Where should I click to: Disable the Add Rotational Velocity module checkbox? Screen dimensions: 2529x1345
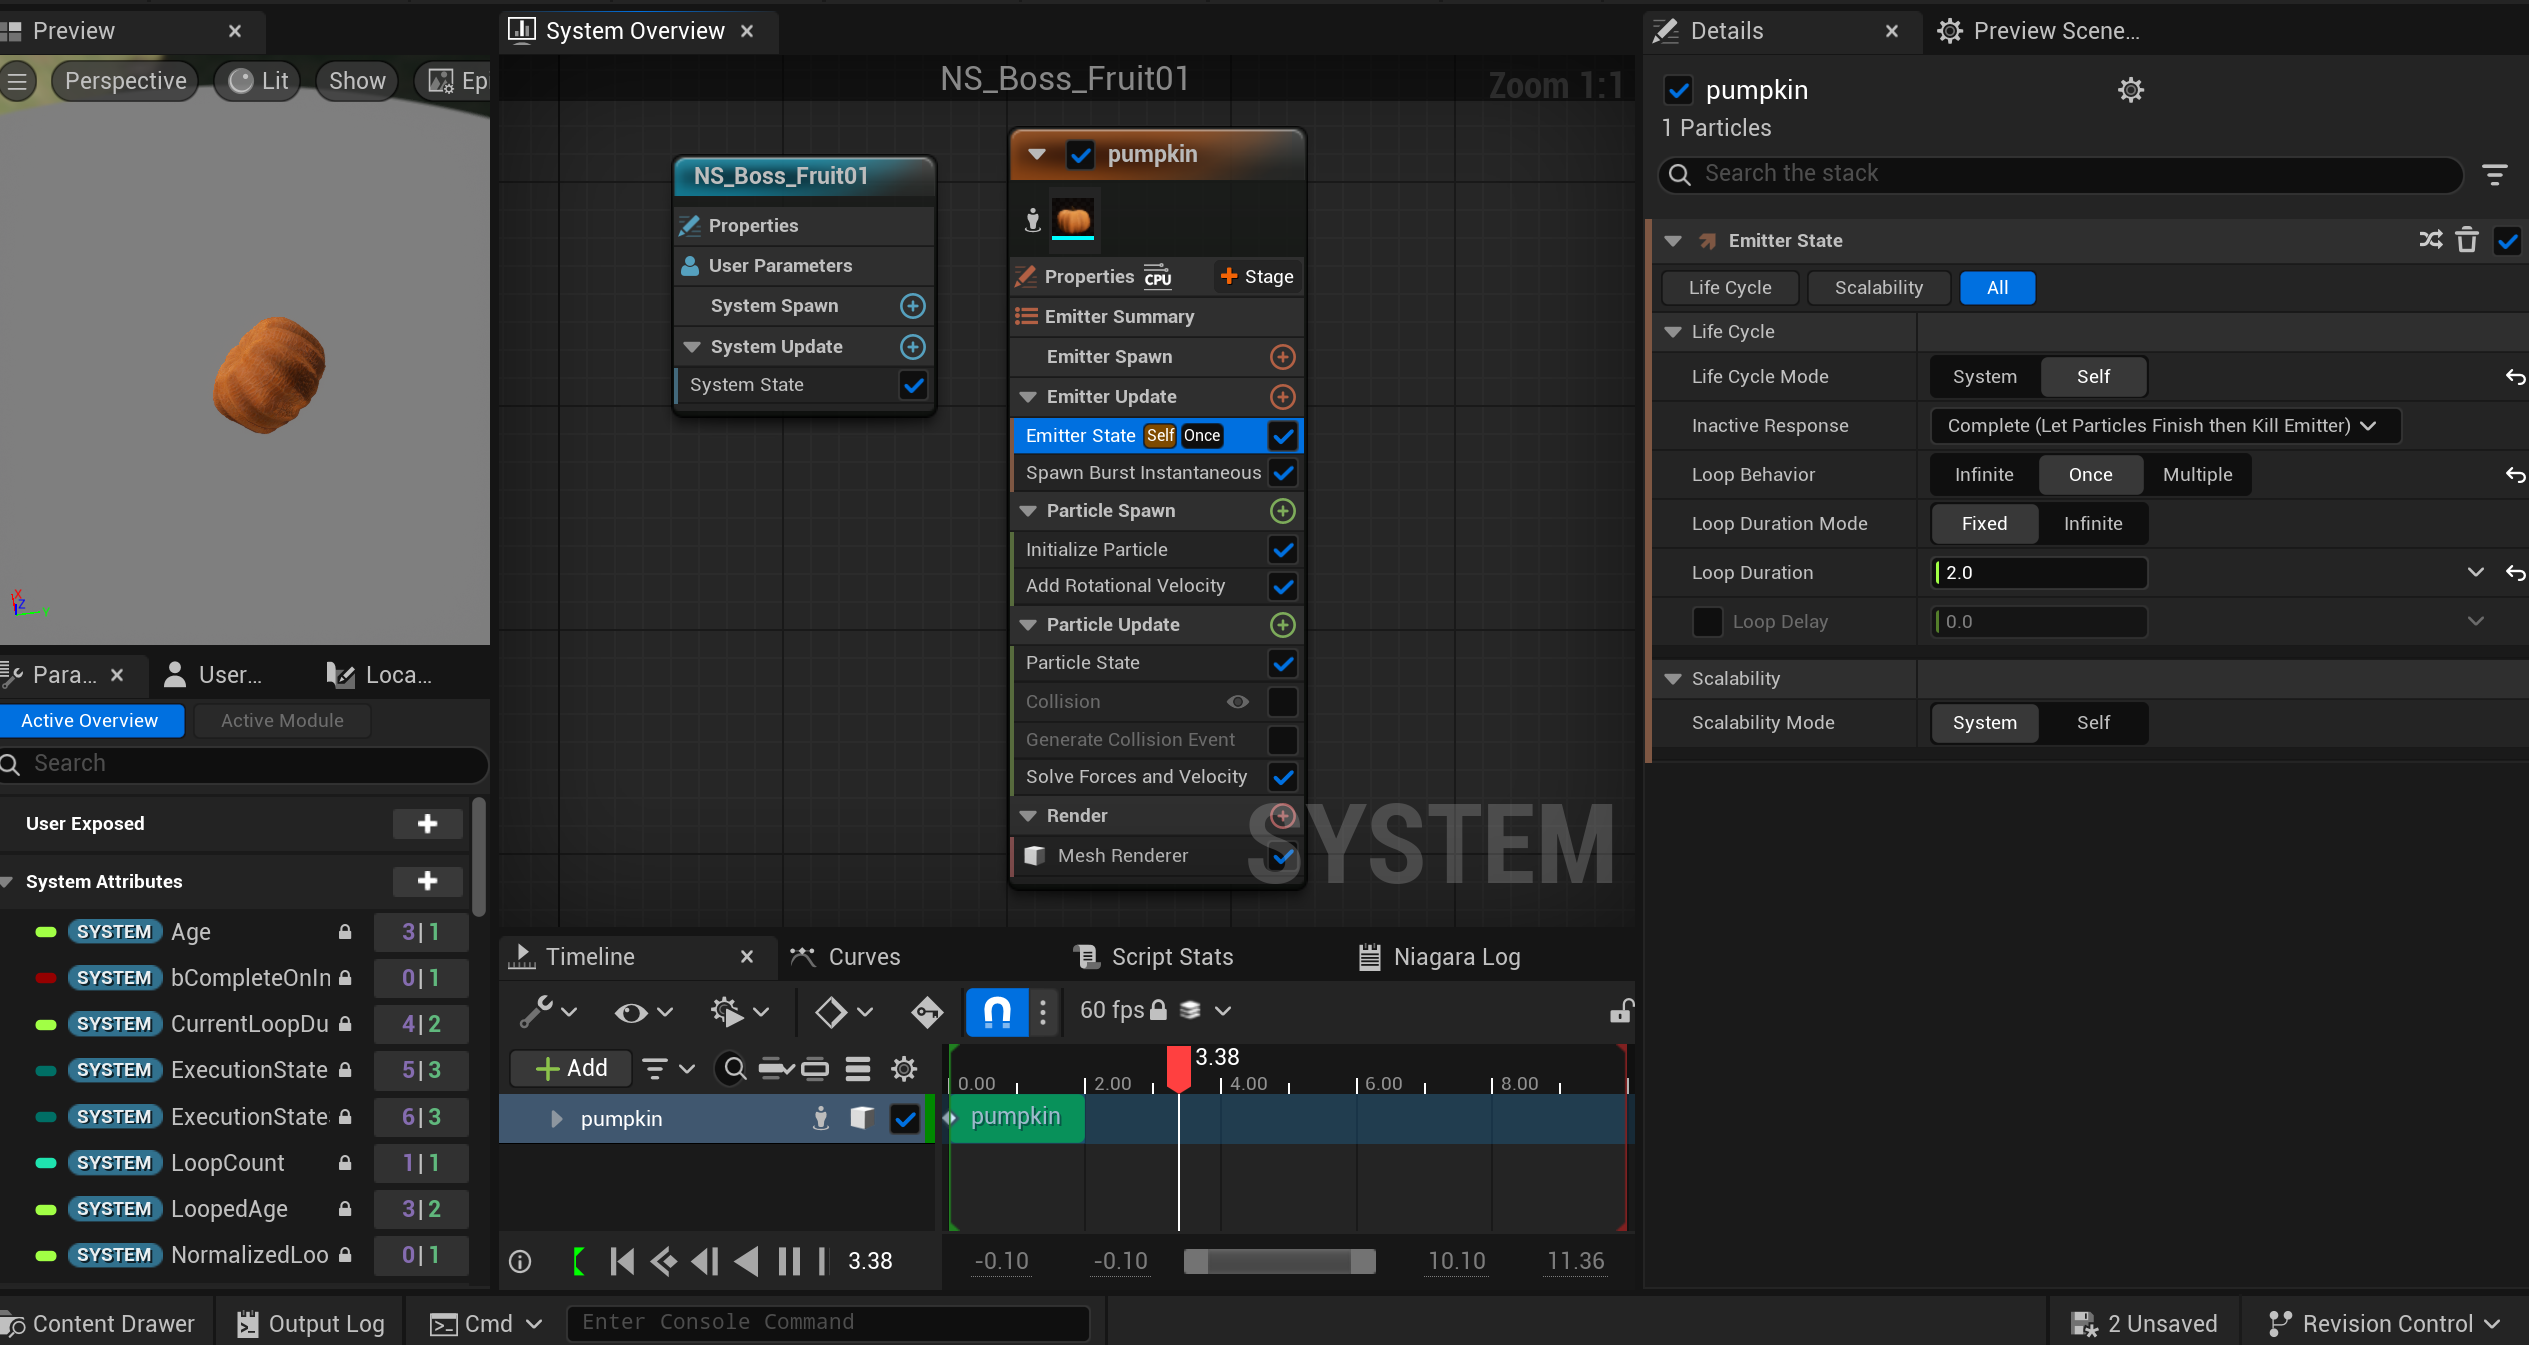[1282, 586]
